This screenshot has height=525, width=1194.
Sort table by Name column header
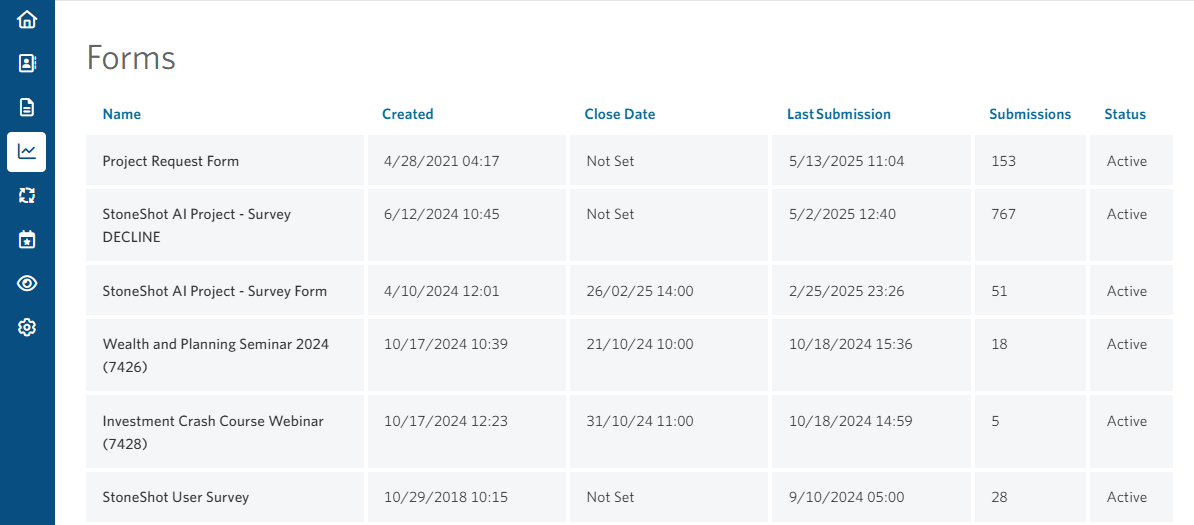point(122,114)
